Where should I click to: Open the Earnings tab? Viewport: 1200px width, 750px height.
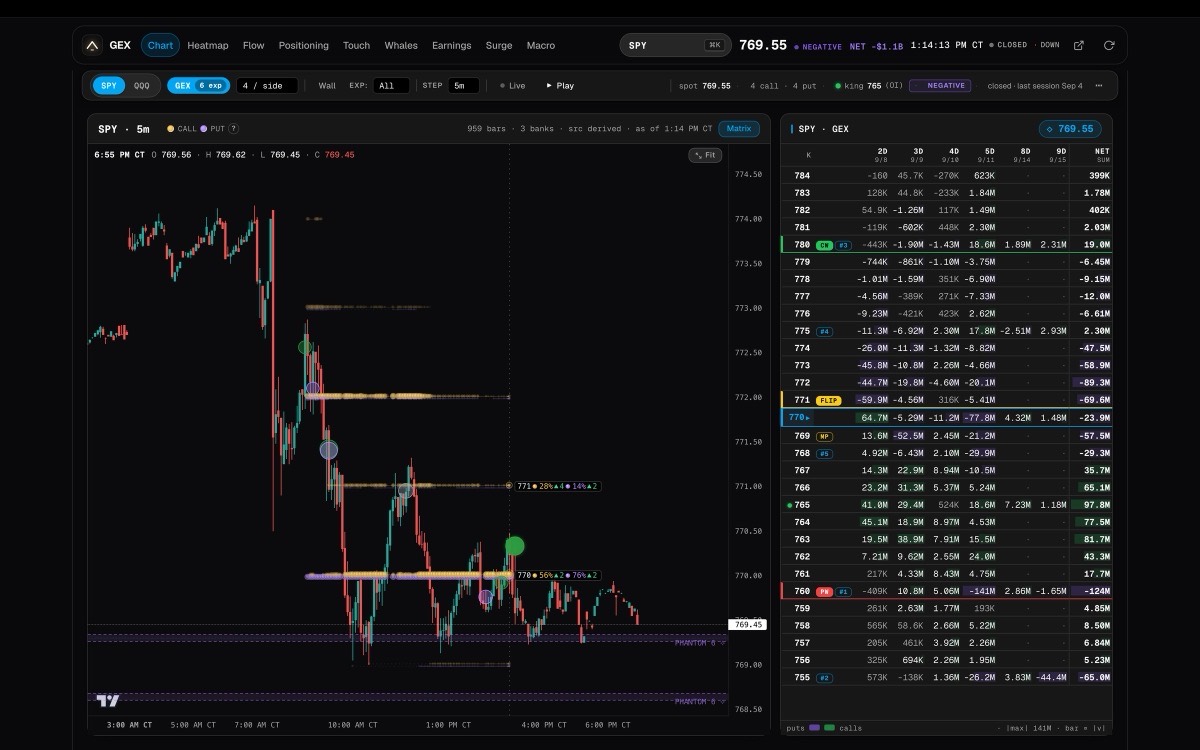tap(452, 45)
